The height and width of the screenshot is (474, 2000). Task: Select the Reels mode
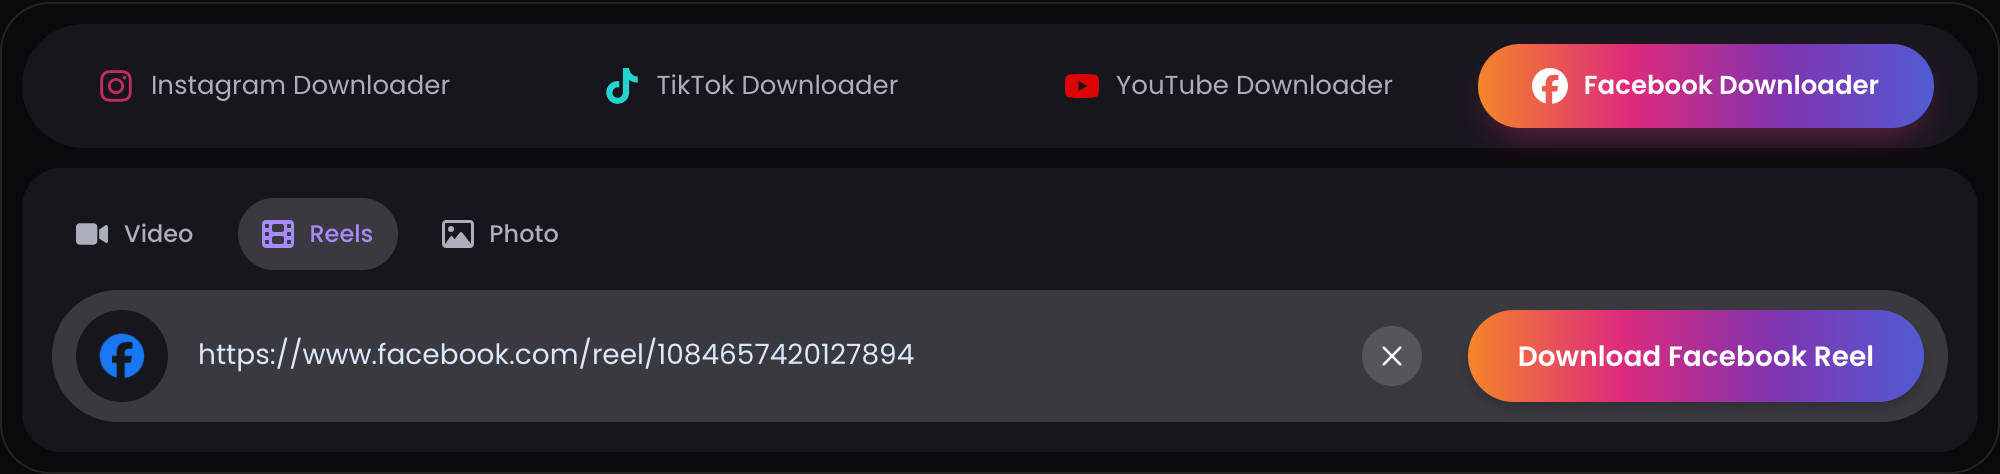(318, 234)
